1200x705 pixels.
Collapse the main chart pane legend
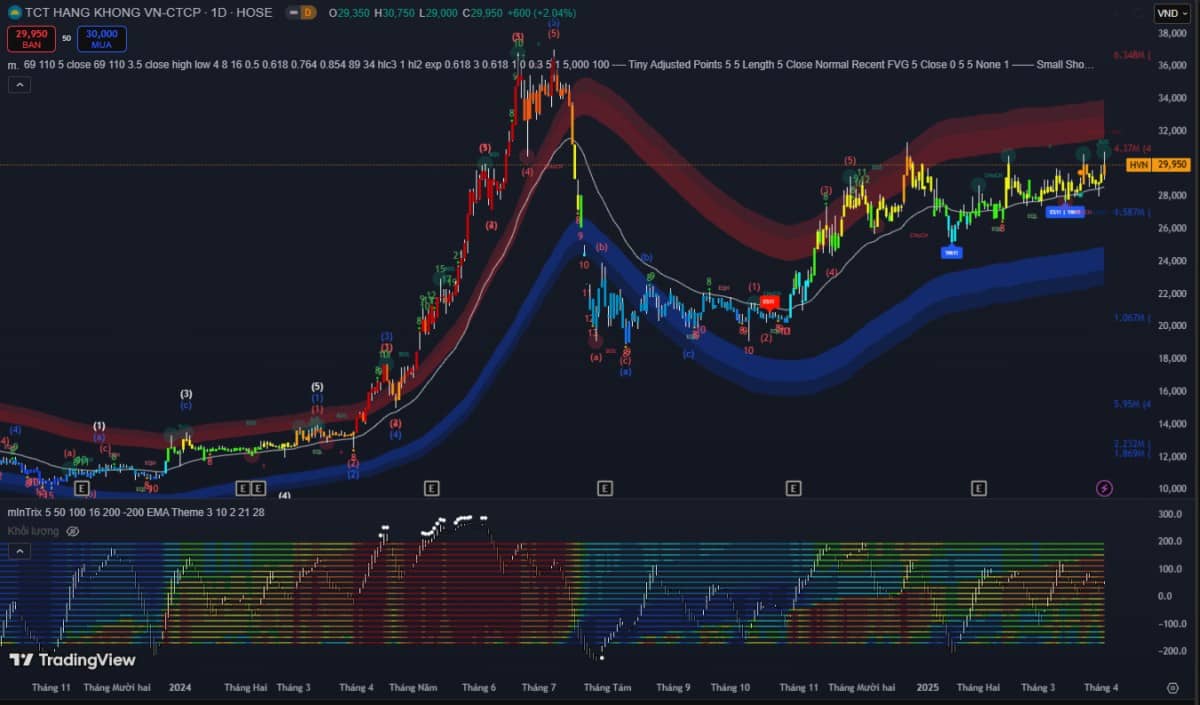(20, 84)
